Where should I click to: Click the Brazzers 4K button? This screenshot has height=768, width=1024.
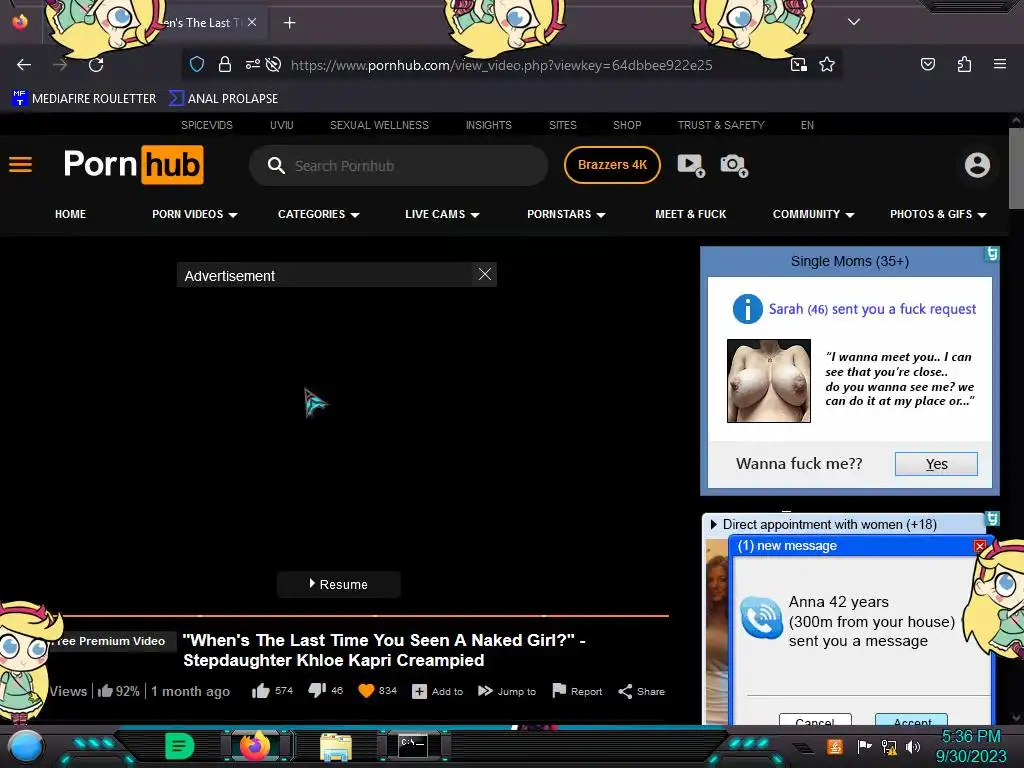pos(612,165)
